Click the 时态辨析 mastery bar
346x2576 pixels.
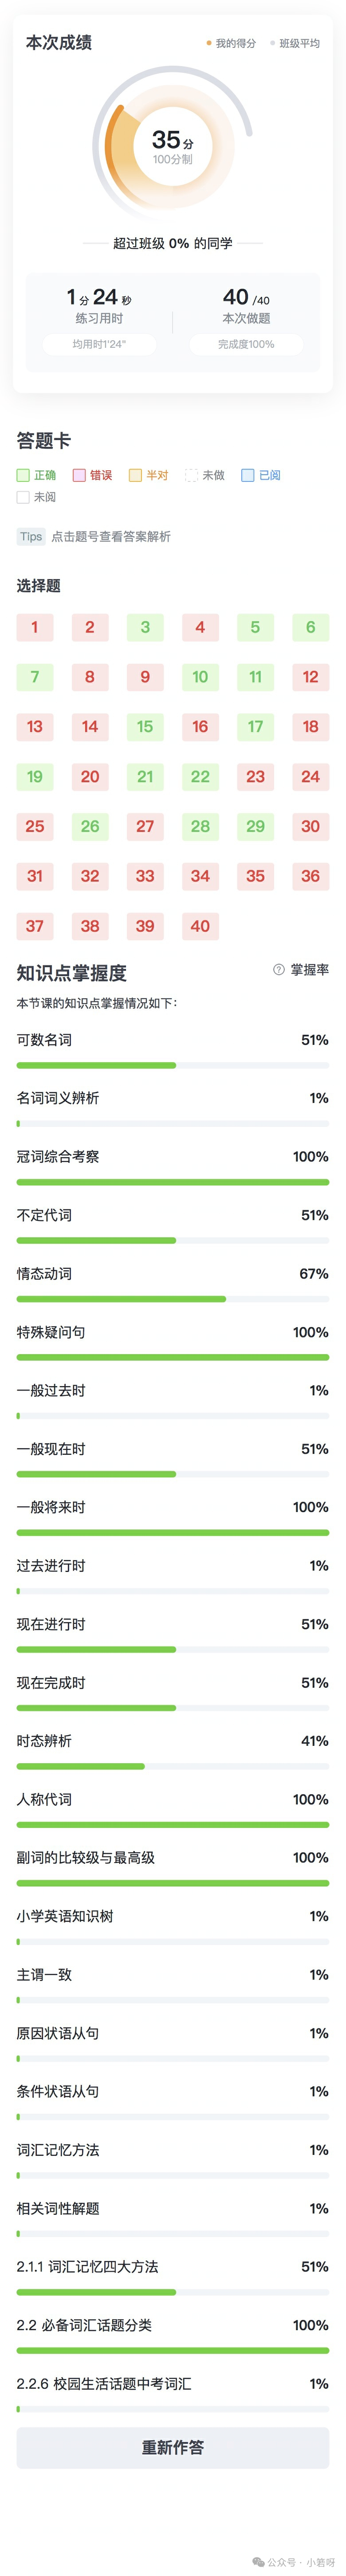coord(173,1766)
